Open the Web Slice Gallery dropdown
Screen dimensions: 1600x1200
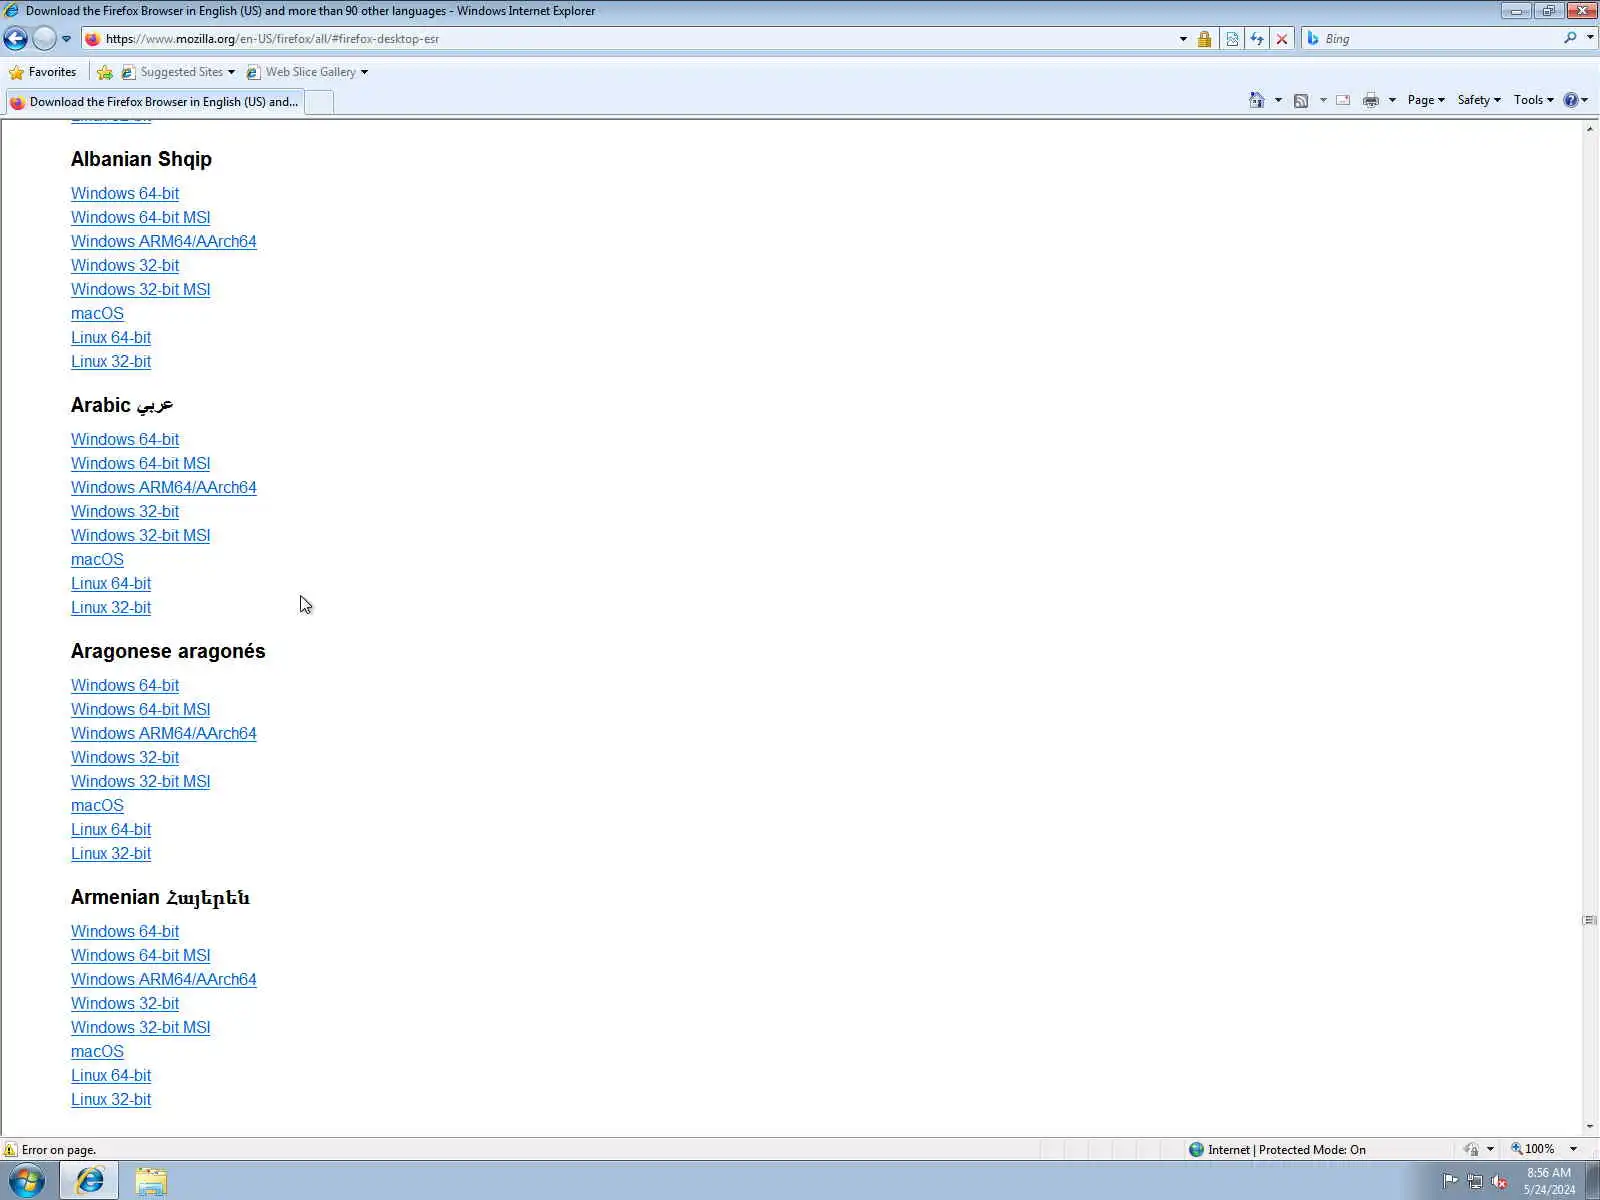click(307, 72)
